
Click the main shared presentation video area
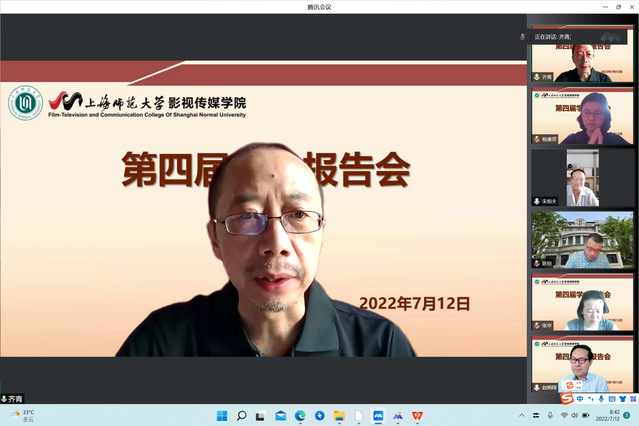263,220
